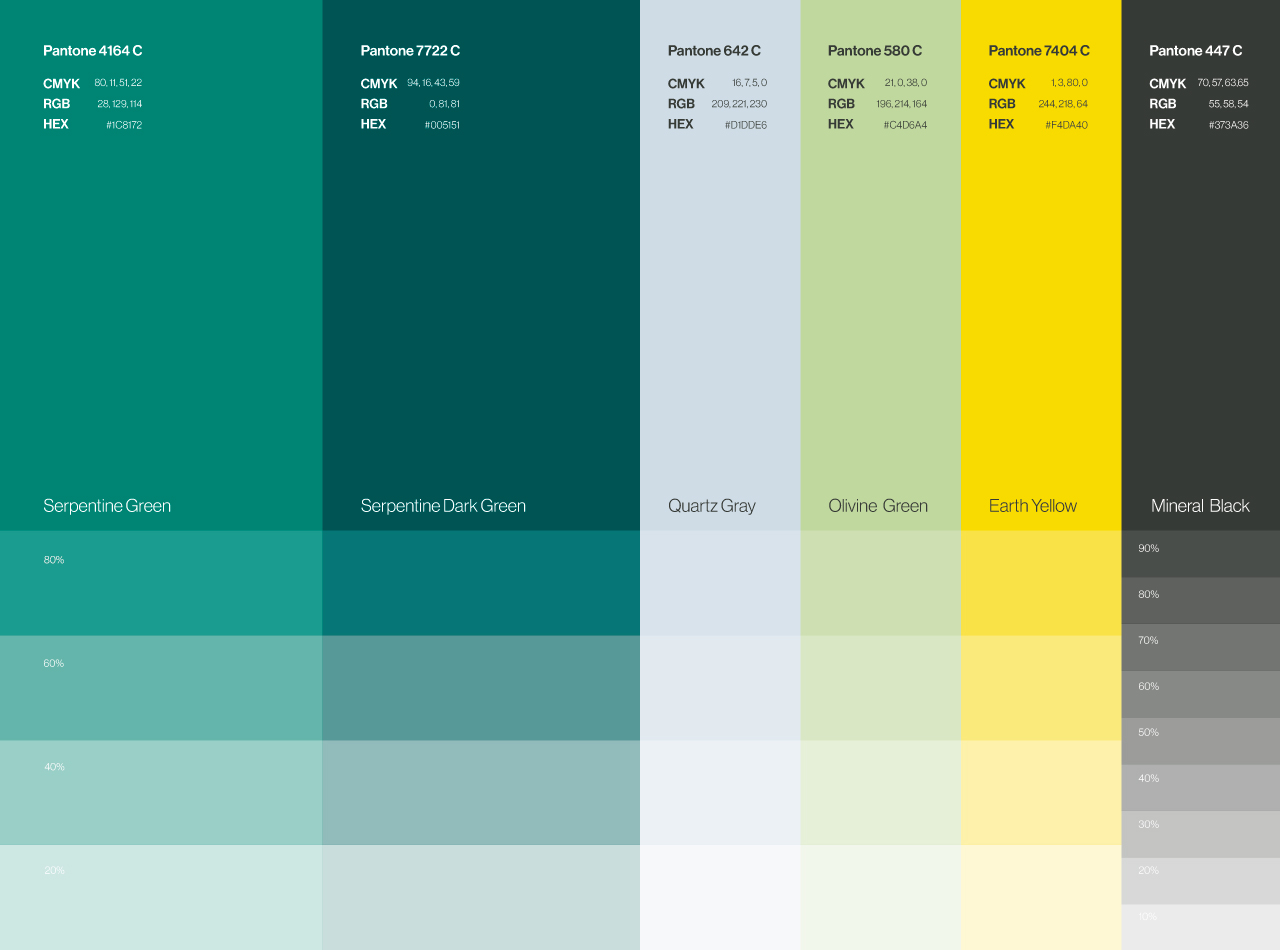Viewport: 1280px width, 950px height.
Task: Click the Pantone 4164 C heading
Action: click(93, 51)
